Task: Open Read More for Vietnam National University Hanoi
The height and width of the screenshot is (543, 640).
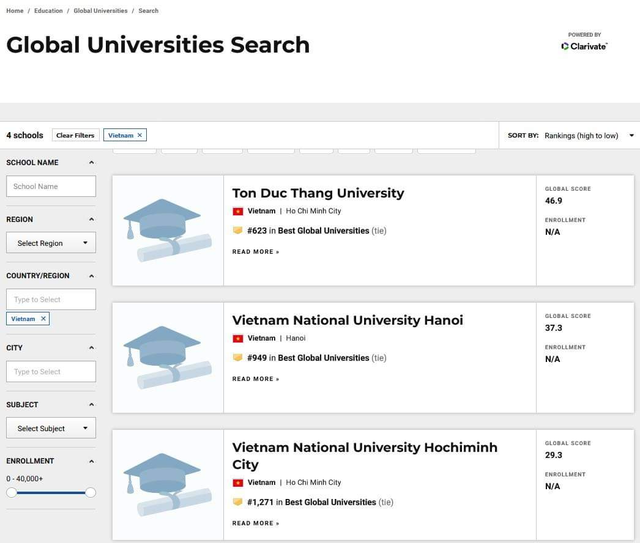Action: coord(256,379)
